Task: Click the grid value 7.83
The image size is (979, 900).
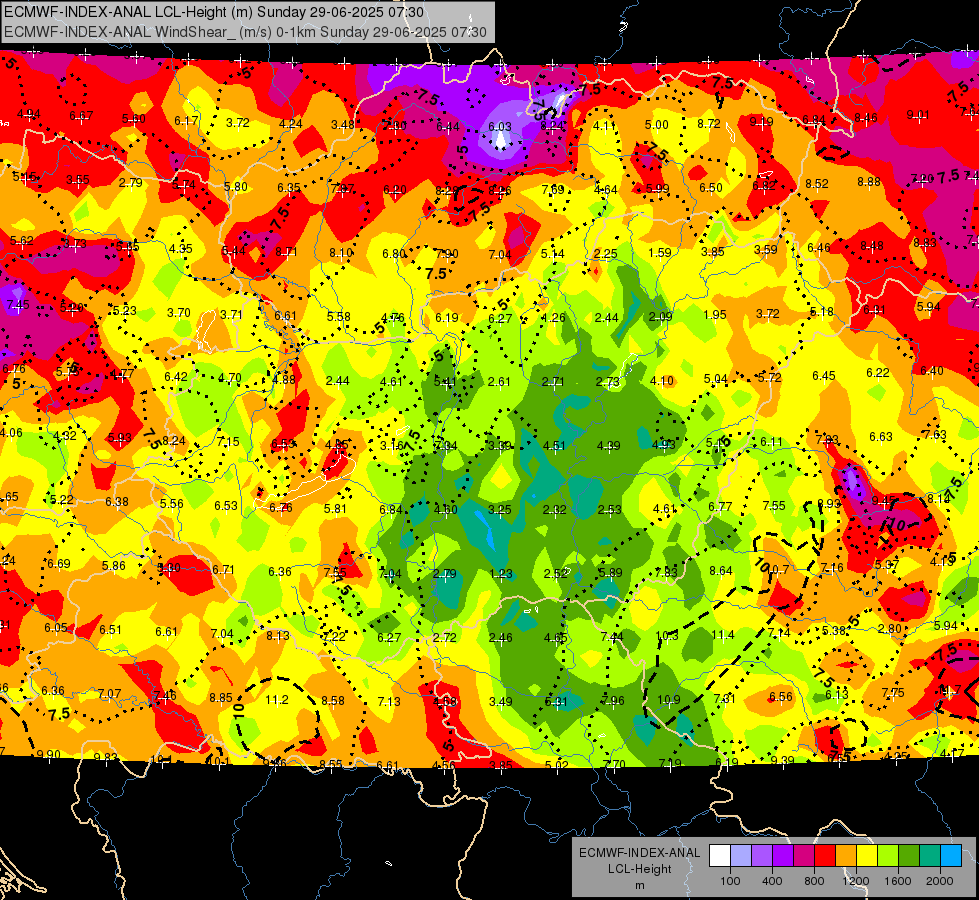Action: [x=666, y=572]
